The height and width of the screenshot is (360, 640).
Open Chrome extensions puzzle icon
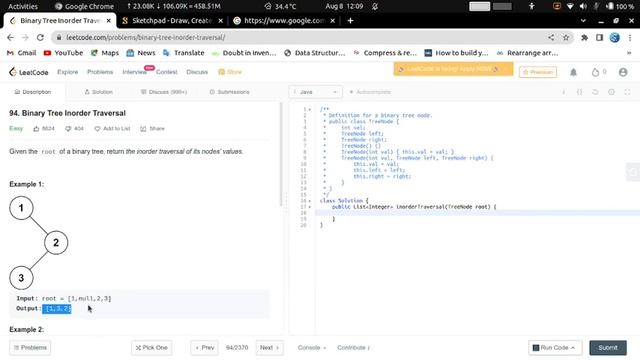584,38
